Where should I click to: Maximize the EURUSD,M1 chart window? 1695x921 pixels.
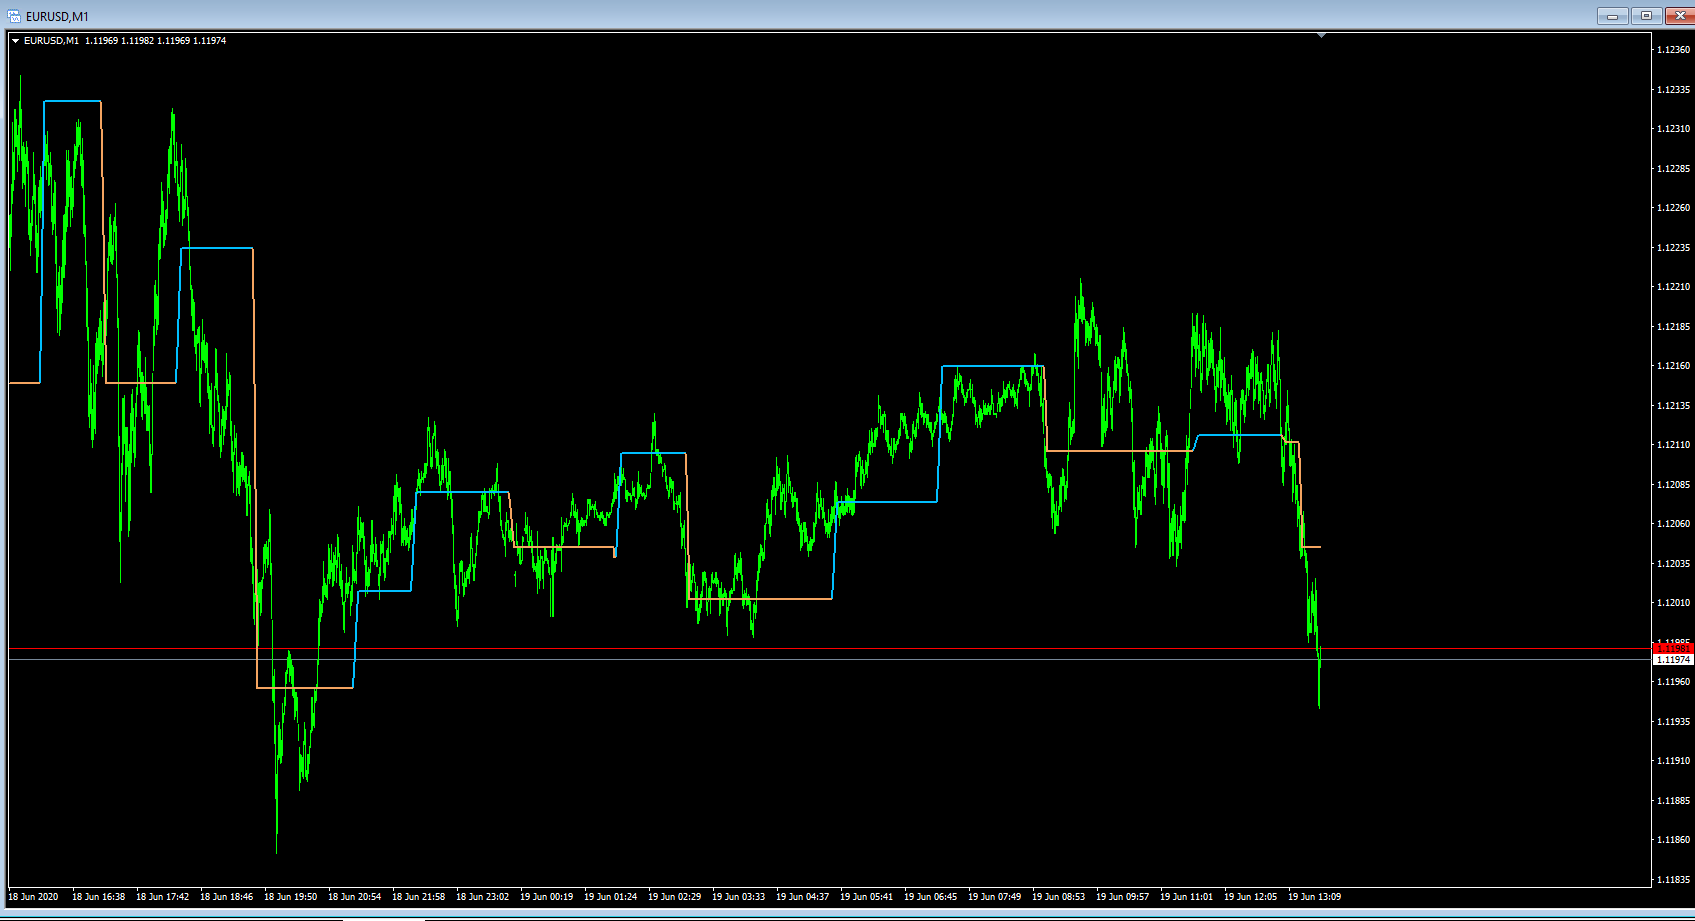[x=1646, y=16]
